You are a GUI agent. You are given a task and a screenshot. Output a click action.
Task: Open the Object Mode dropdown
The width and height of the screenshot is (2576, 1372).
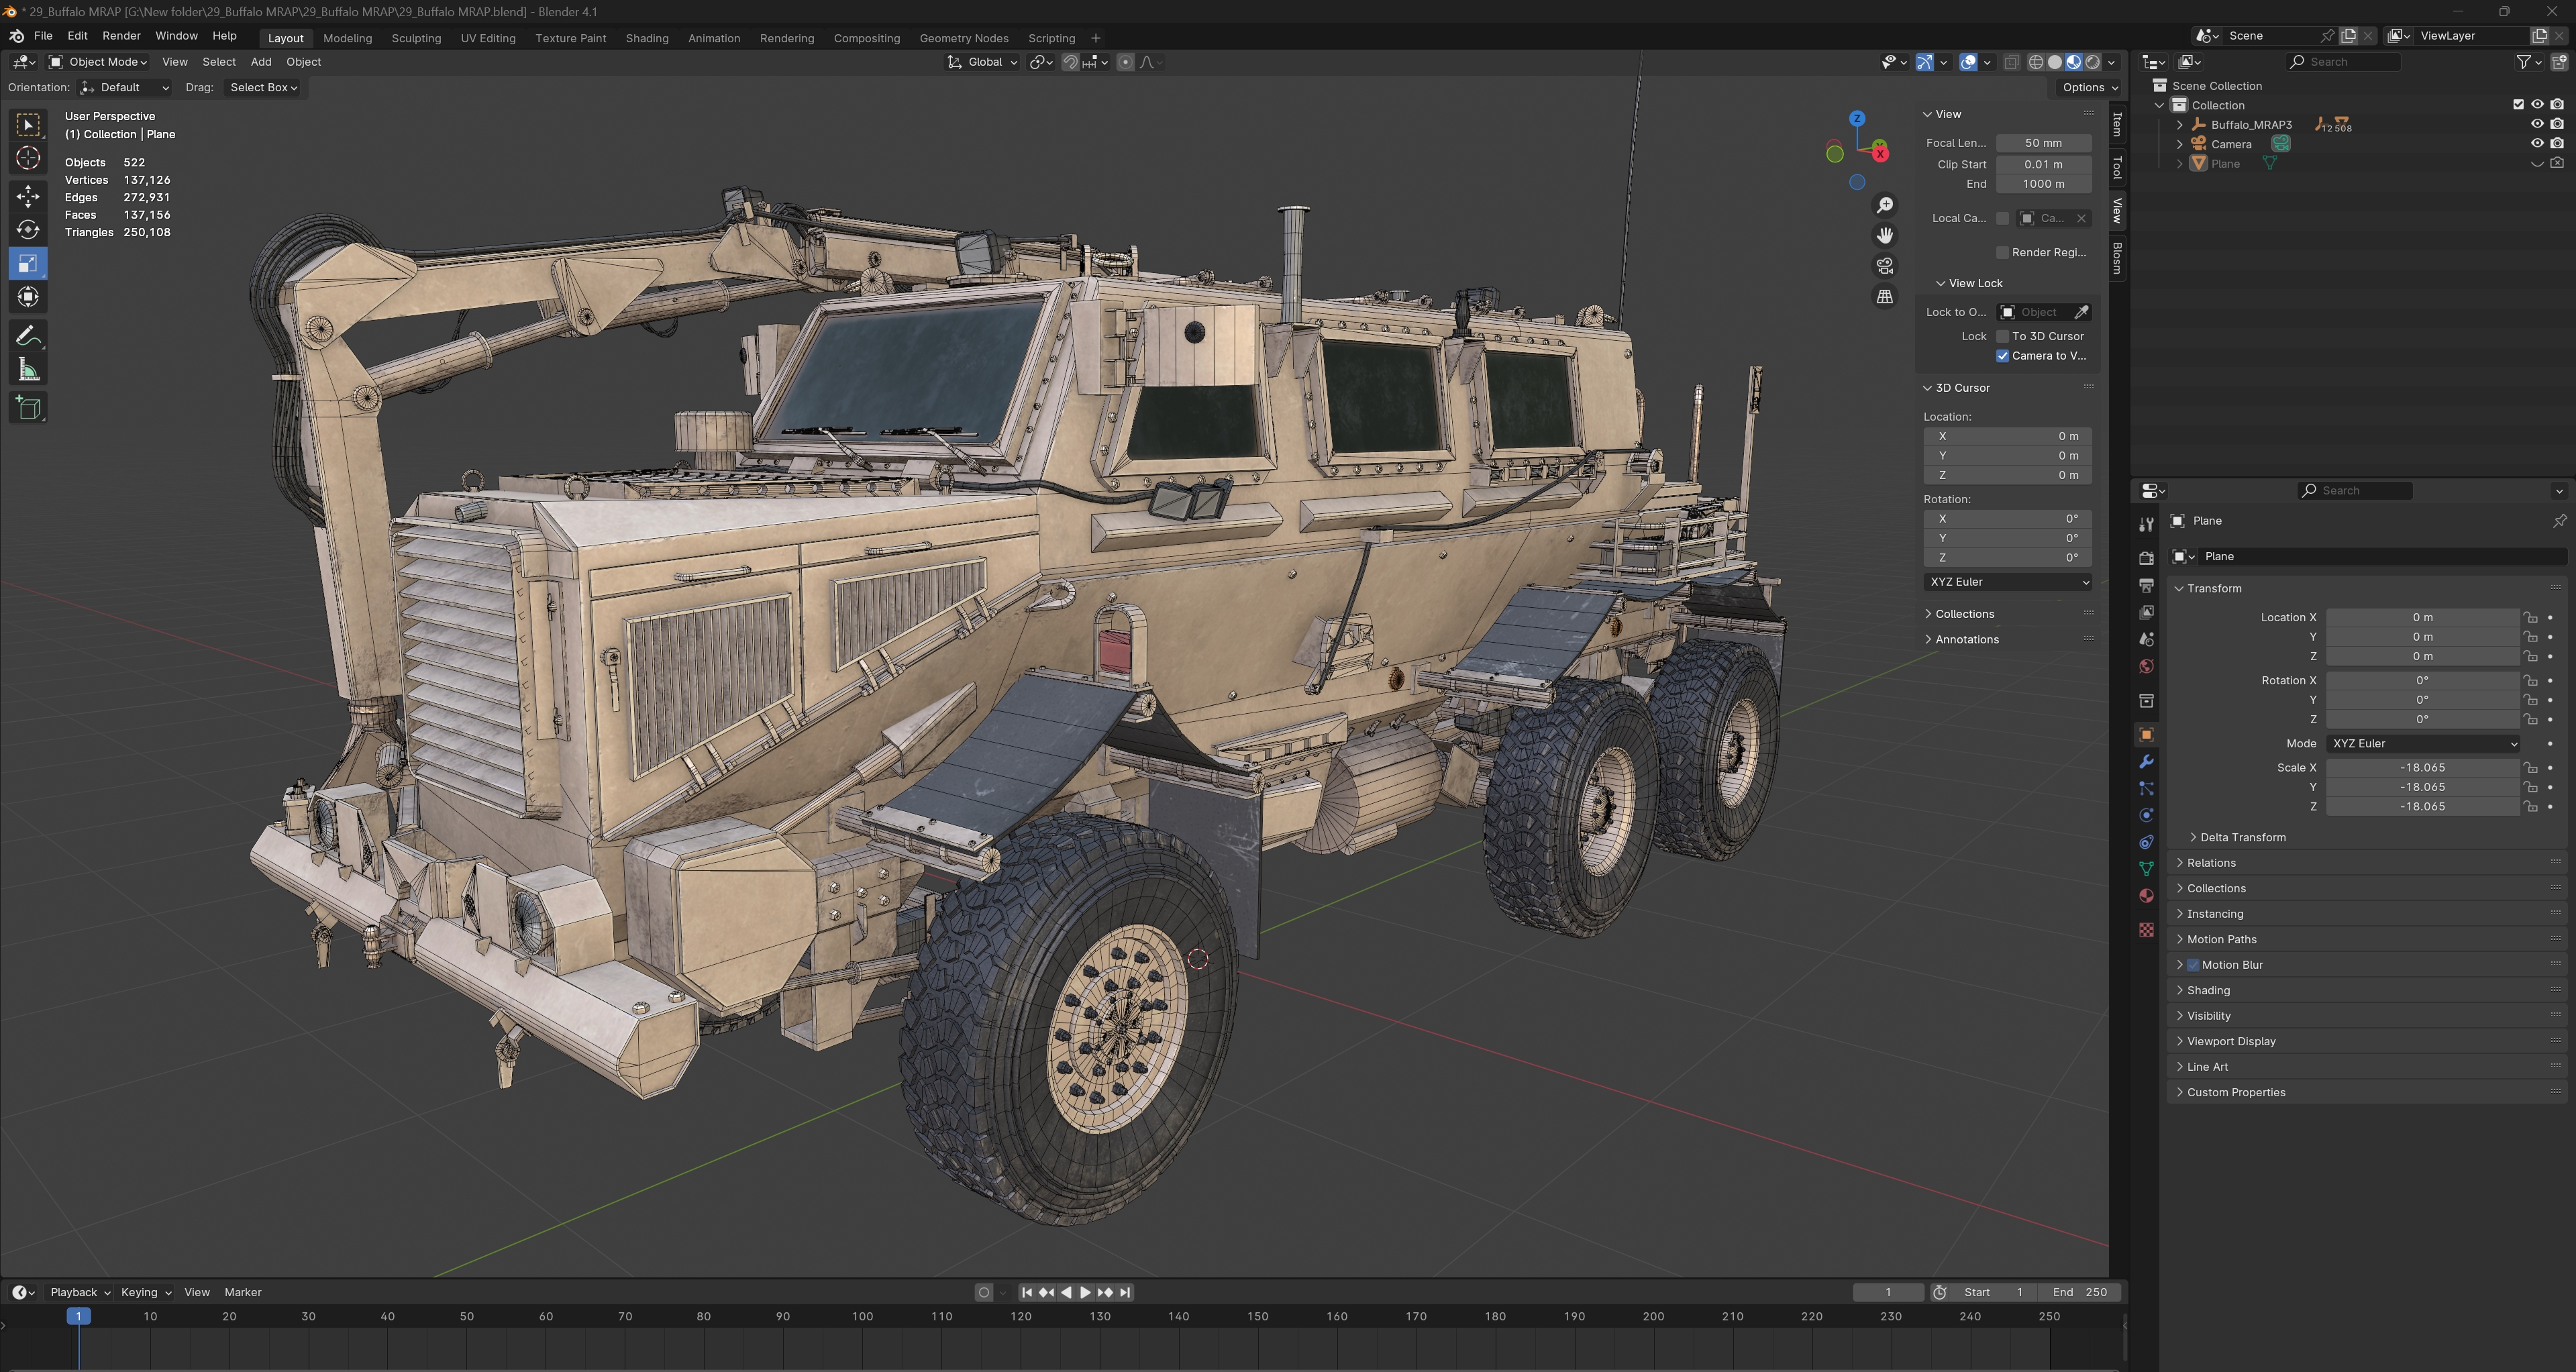99,62
